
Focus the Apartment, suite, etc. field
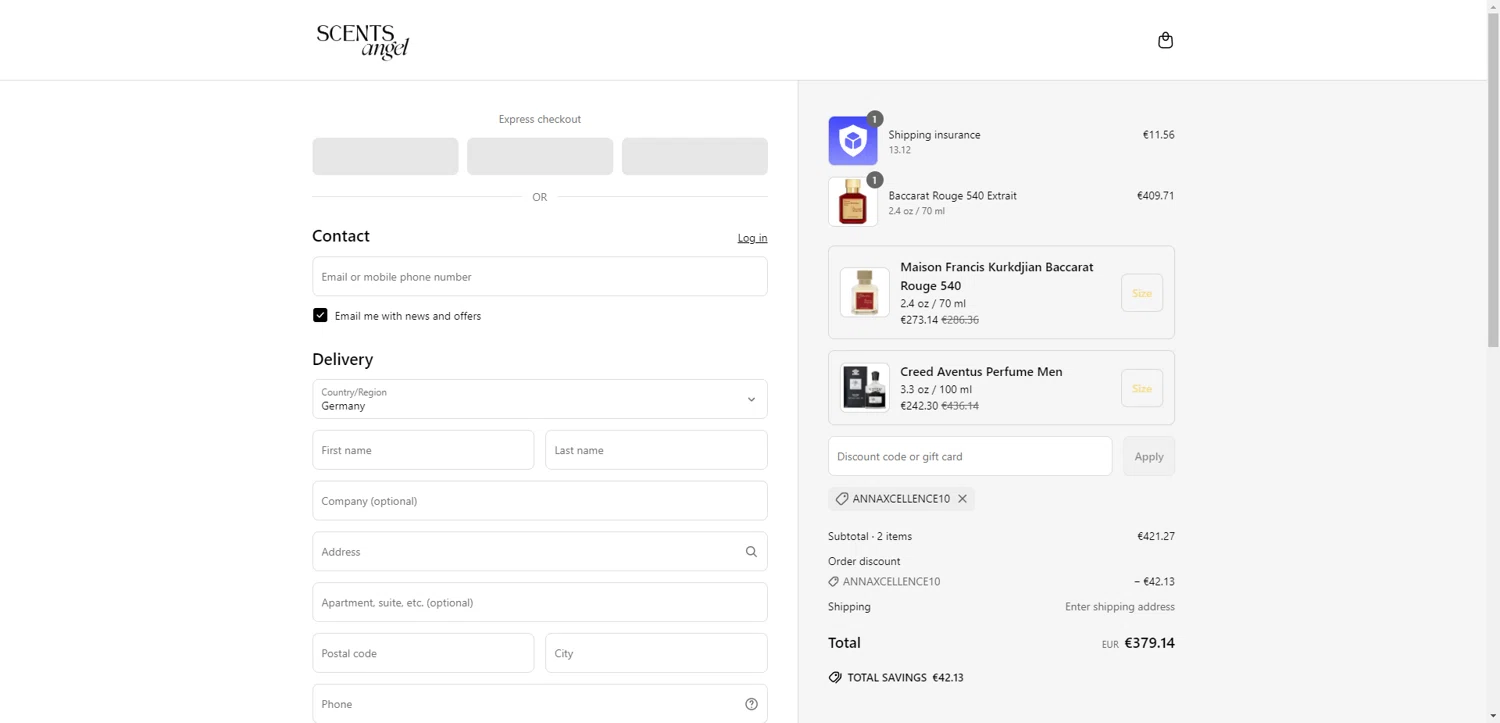pyautogui.click(x=540, y=602)
